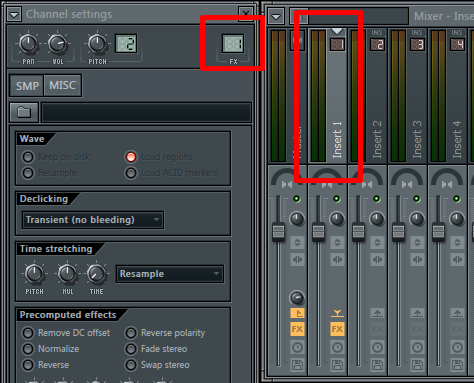
Task: Open Insert 1 latency clock icon
Action: 337,348
